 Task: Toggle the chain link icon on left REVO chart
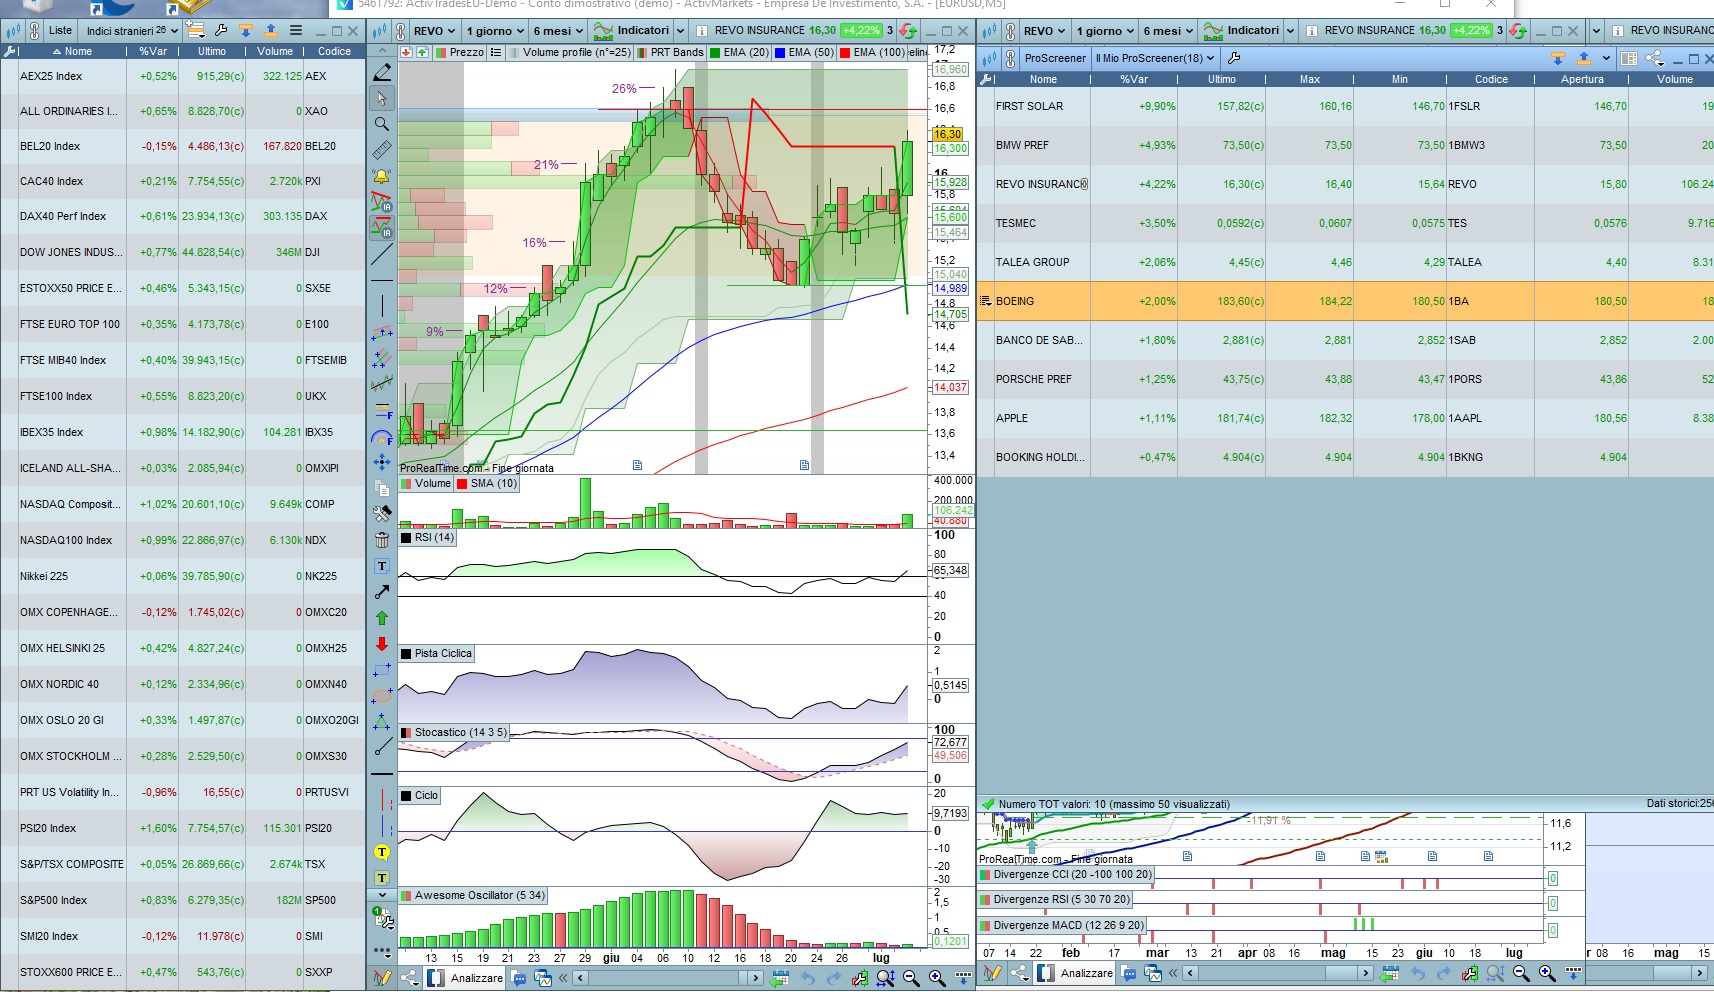tap(401, 31)
